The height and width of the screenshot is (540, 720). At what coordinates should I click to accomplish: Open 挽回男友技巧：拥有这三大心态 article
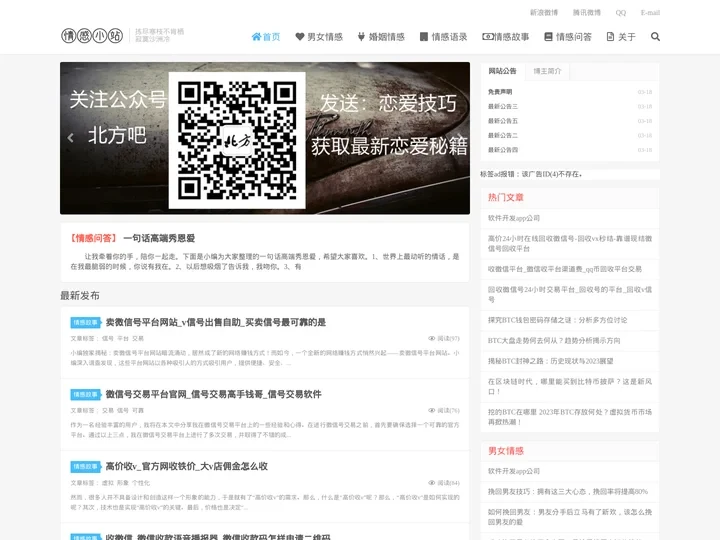click(x=568, y=491)
